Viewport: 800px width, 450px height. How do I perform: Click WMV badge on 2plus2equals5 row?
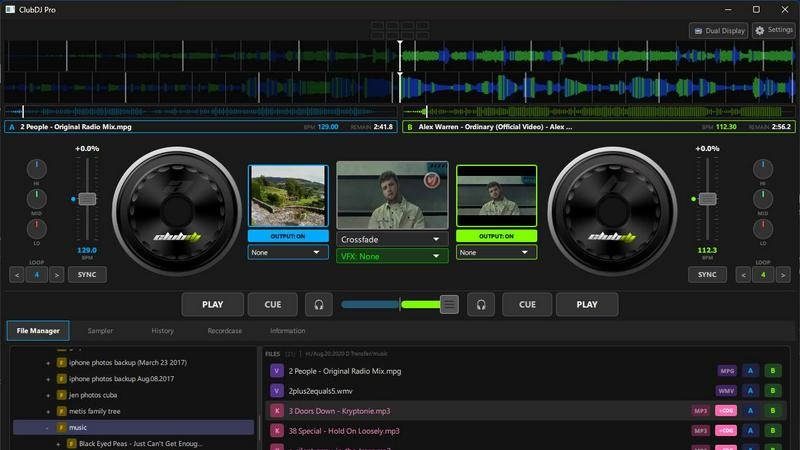point(726,391)
